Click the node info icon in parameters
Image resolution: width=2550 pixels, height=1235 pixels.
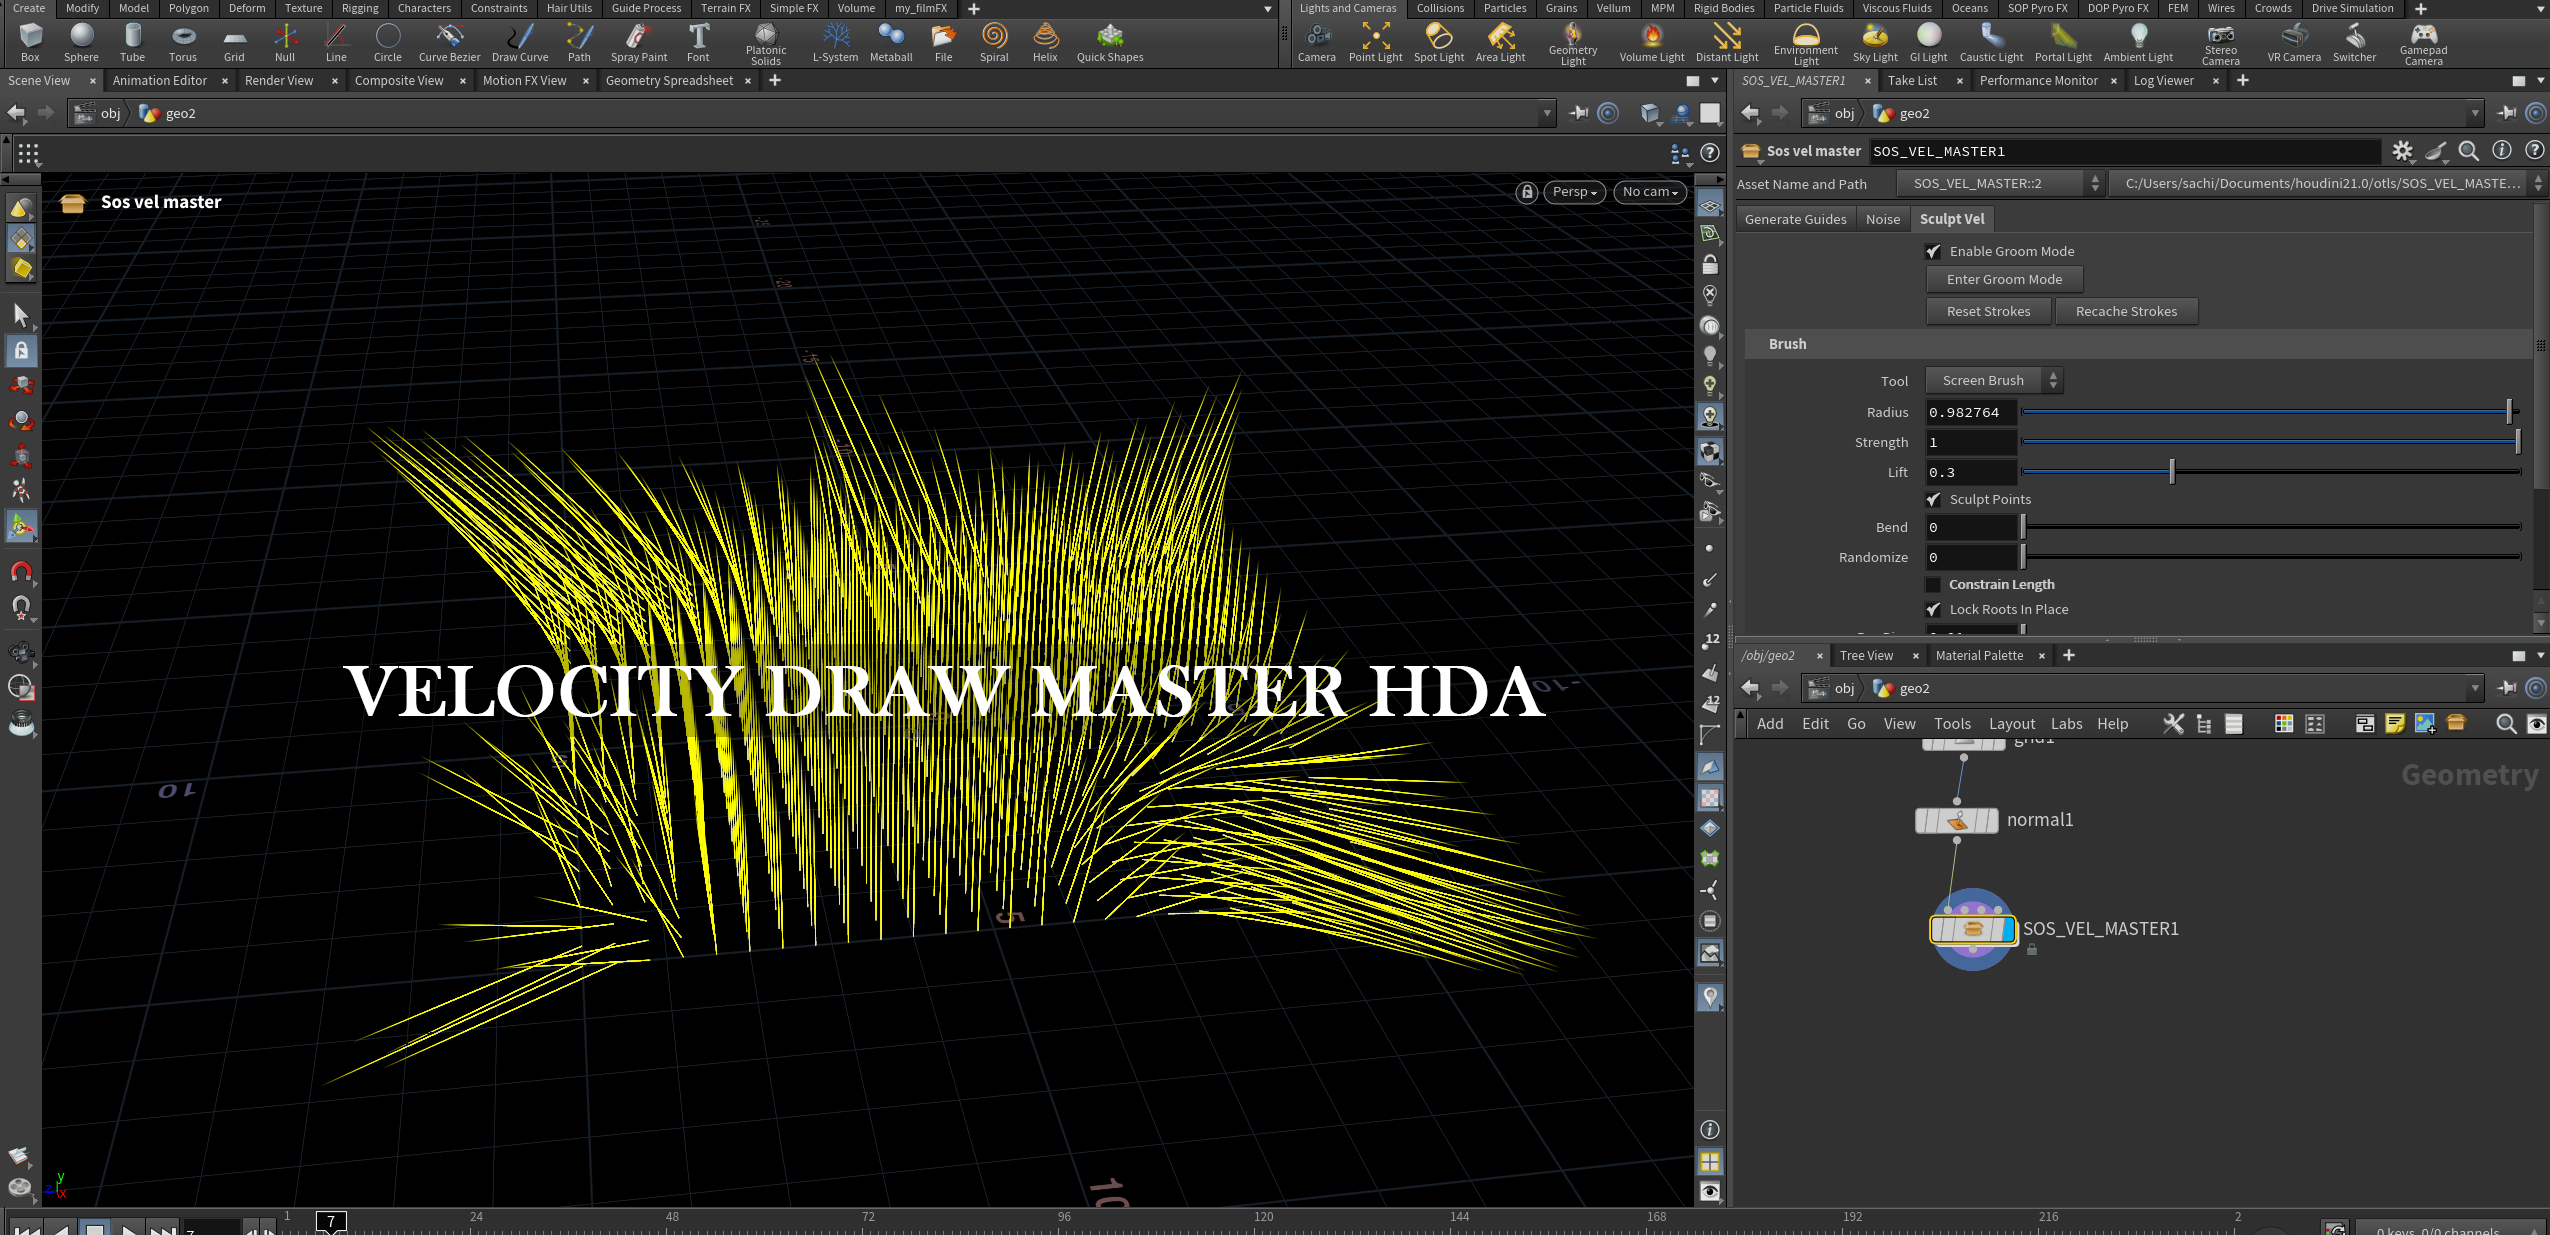[2502, 151]
